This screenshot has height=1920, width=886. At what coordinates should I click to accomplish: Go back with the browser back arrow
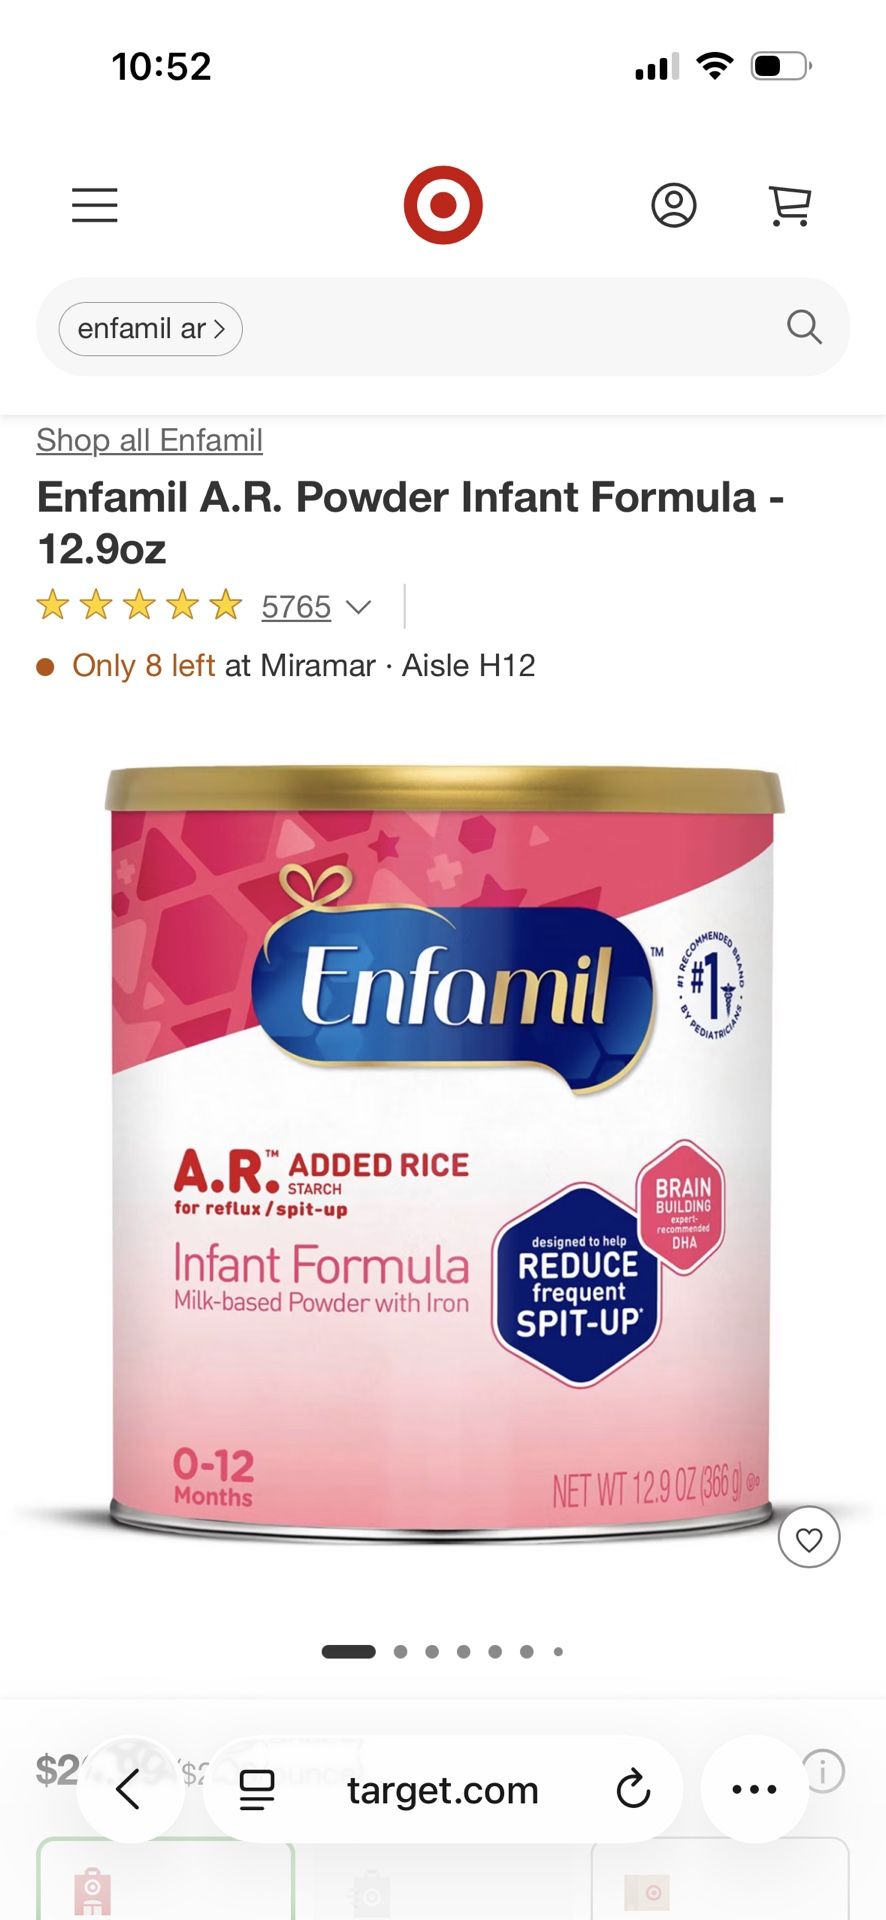click(x=129, y=1789)
